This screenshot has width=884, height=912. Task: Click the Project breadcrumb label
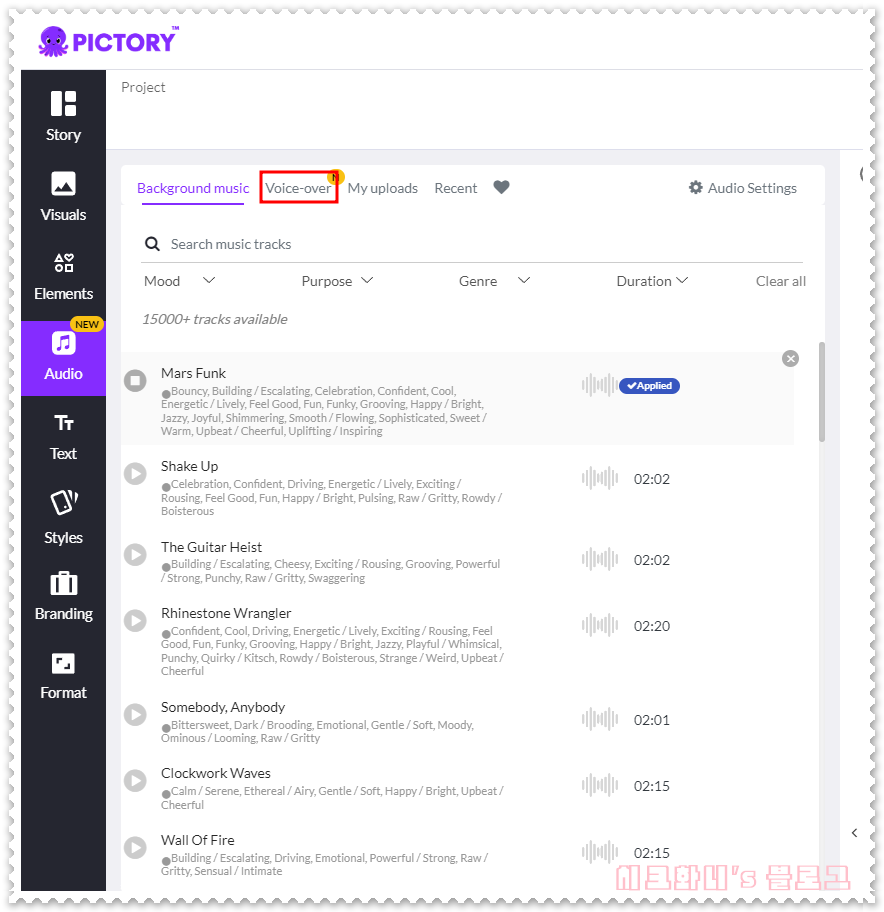coord(143,87)
